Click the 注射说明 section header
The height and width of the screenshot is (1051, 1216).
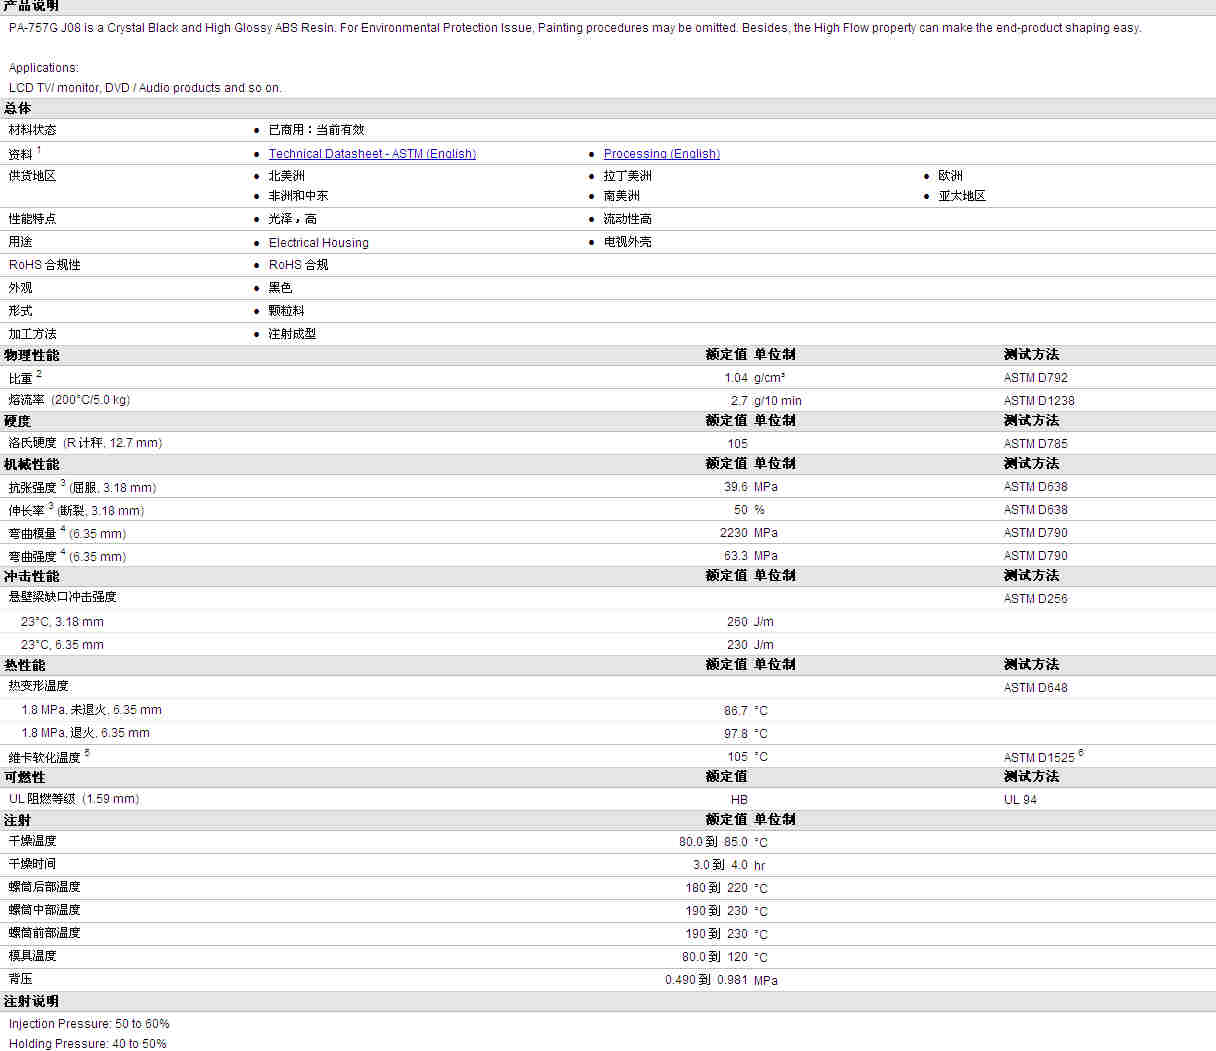31,1001
